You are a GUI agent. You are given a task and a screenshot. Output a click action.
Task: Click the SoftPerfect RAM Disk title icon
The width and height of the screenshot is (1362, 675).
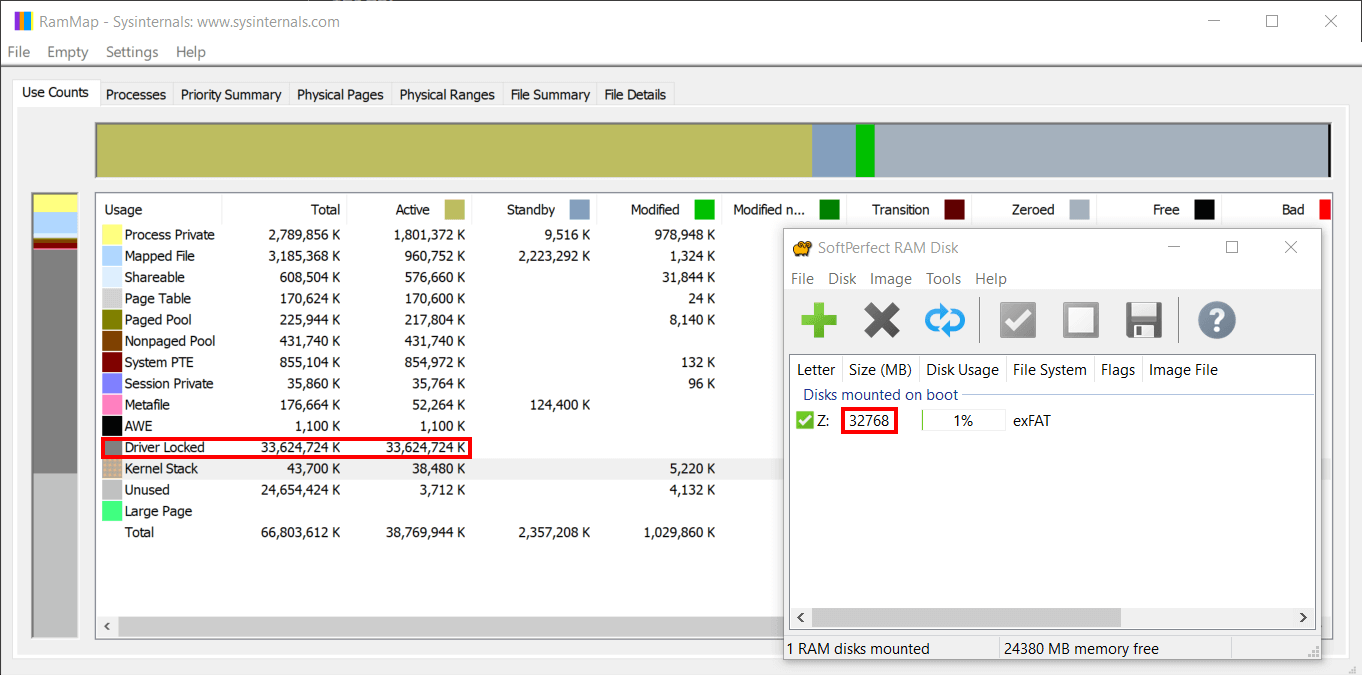801,248
